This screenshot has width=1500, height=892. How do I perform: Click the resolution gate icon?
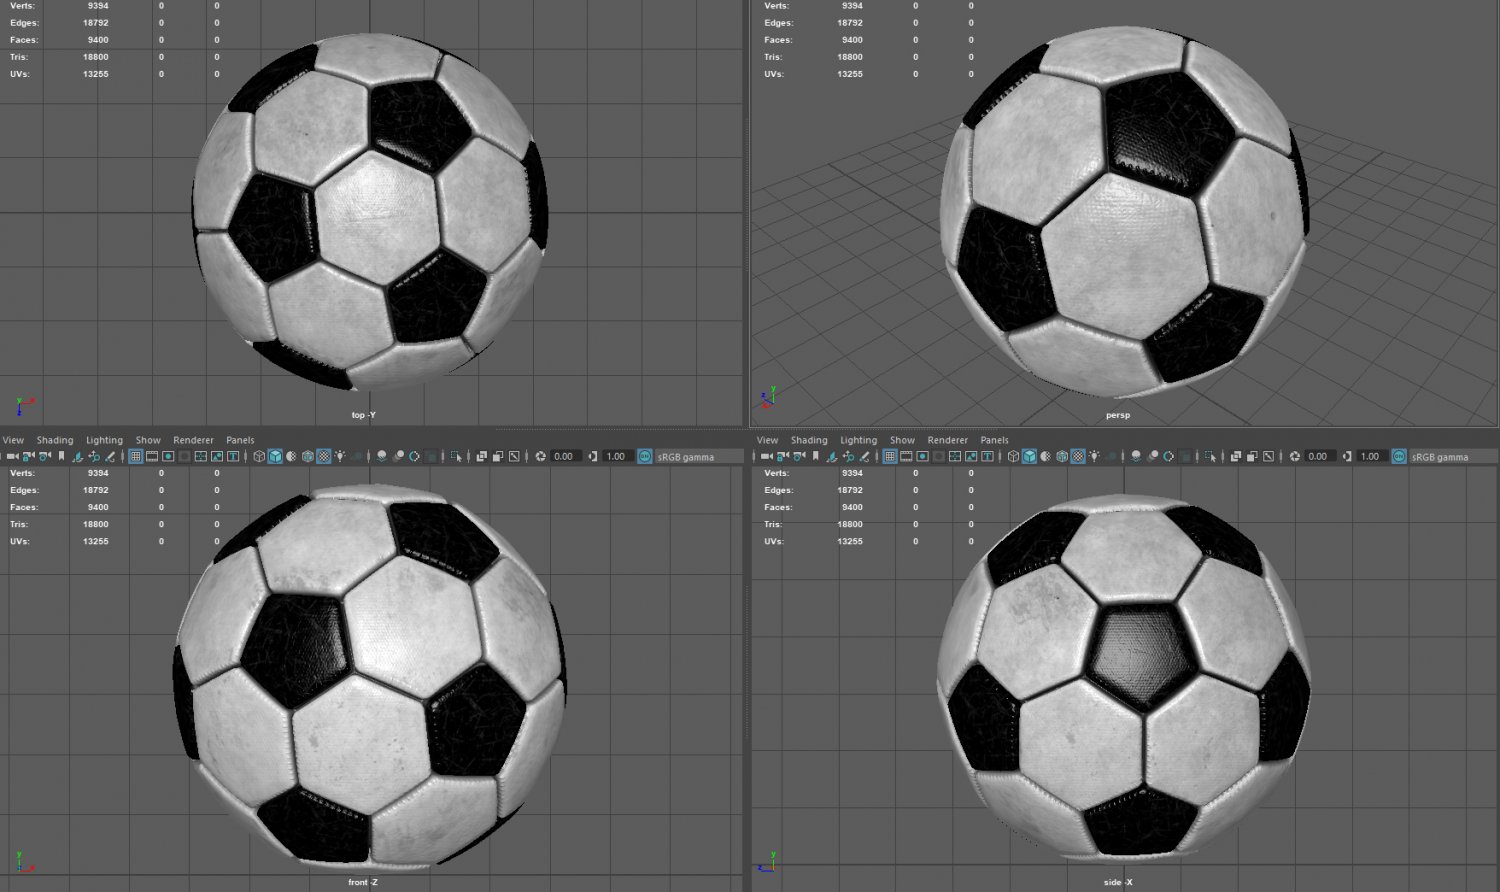tap(169, 457)
